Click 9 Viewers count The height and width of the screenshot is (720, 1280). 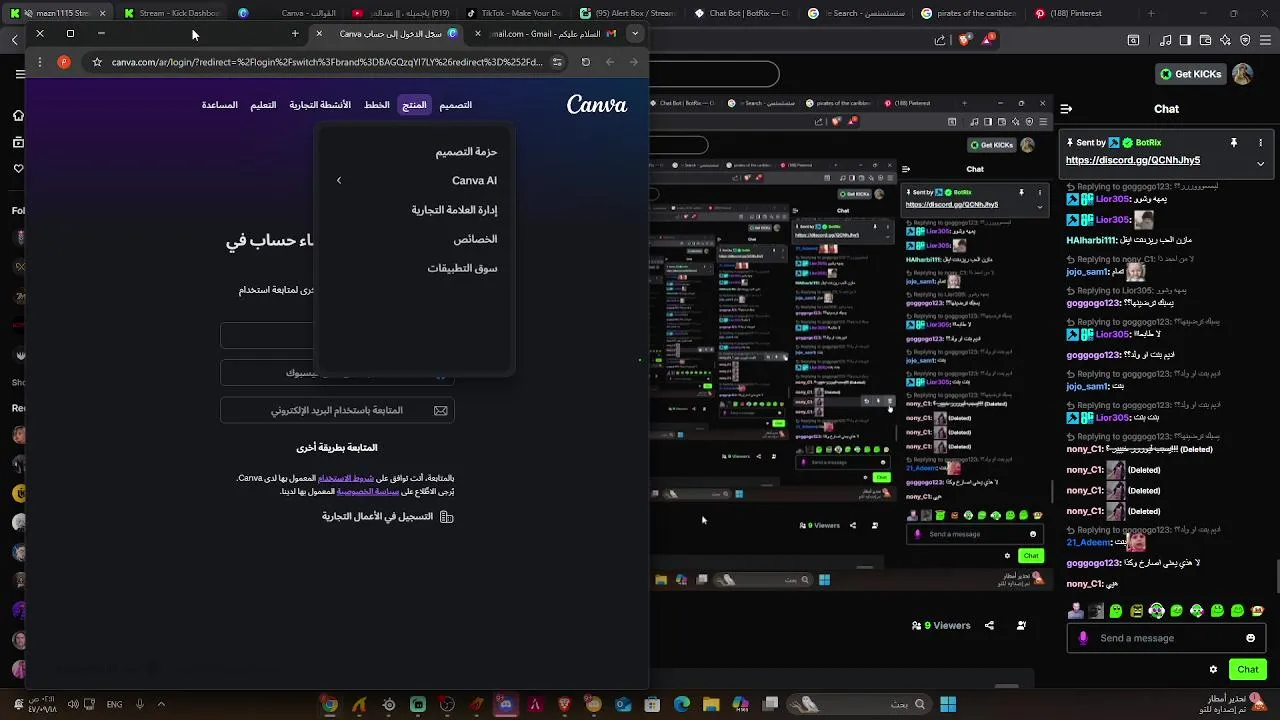tap(941, 625)
